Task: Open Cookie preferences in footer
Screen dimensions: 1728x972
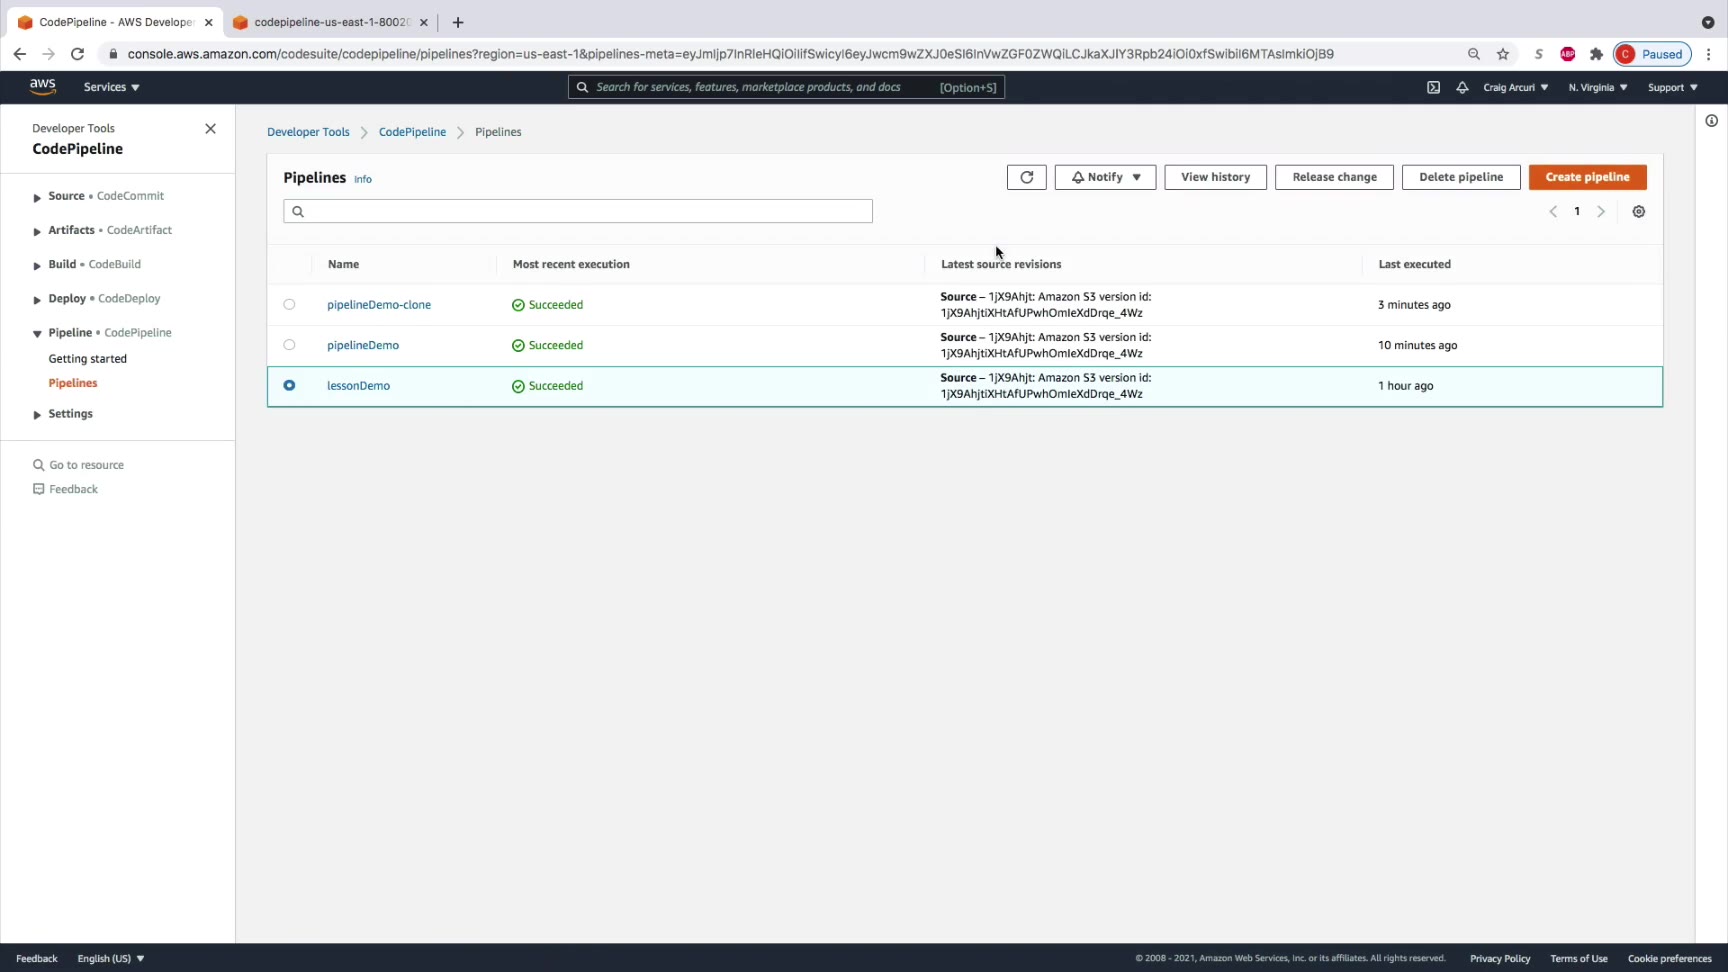Action: click(1669, 958)
